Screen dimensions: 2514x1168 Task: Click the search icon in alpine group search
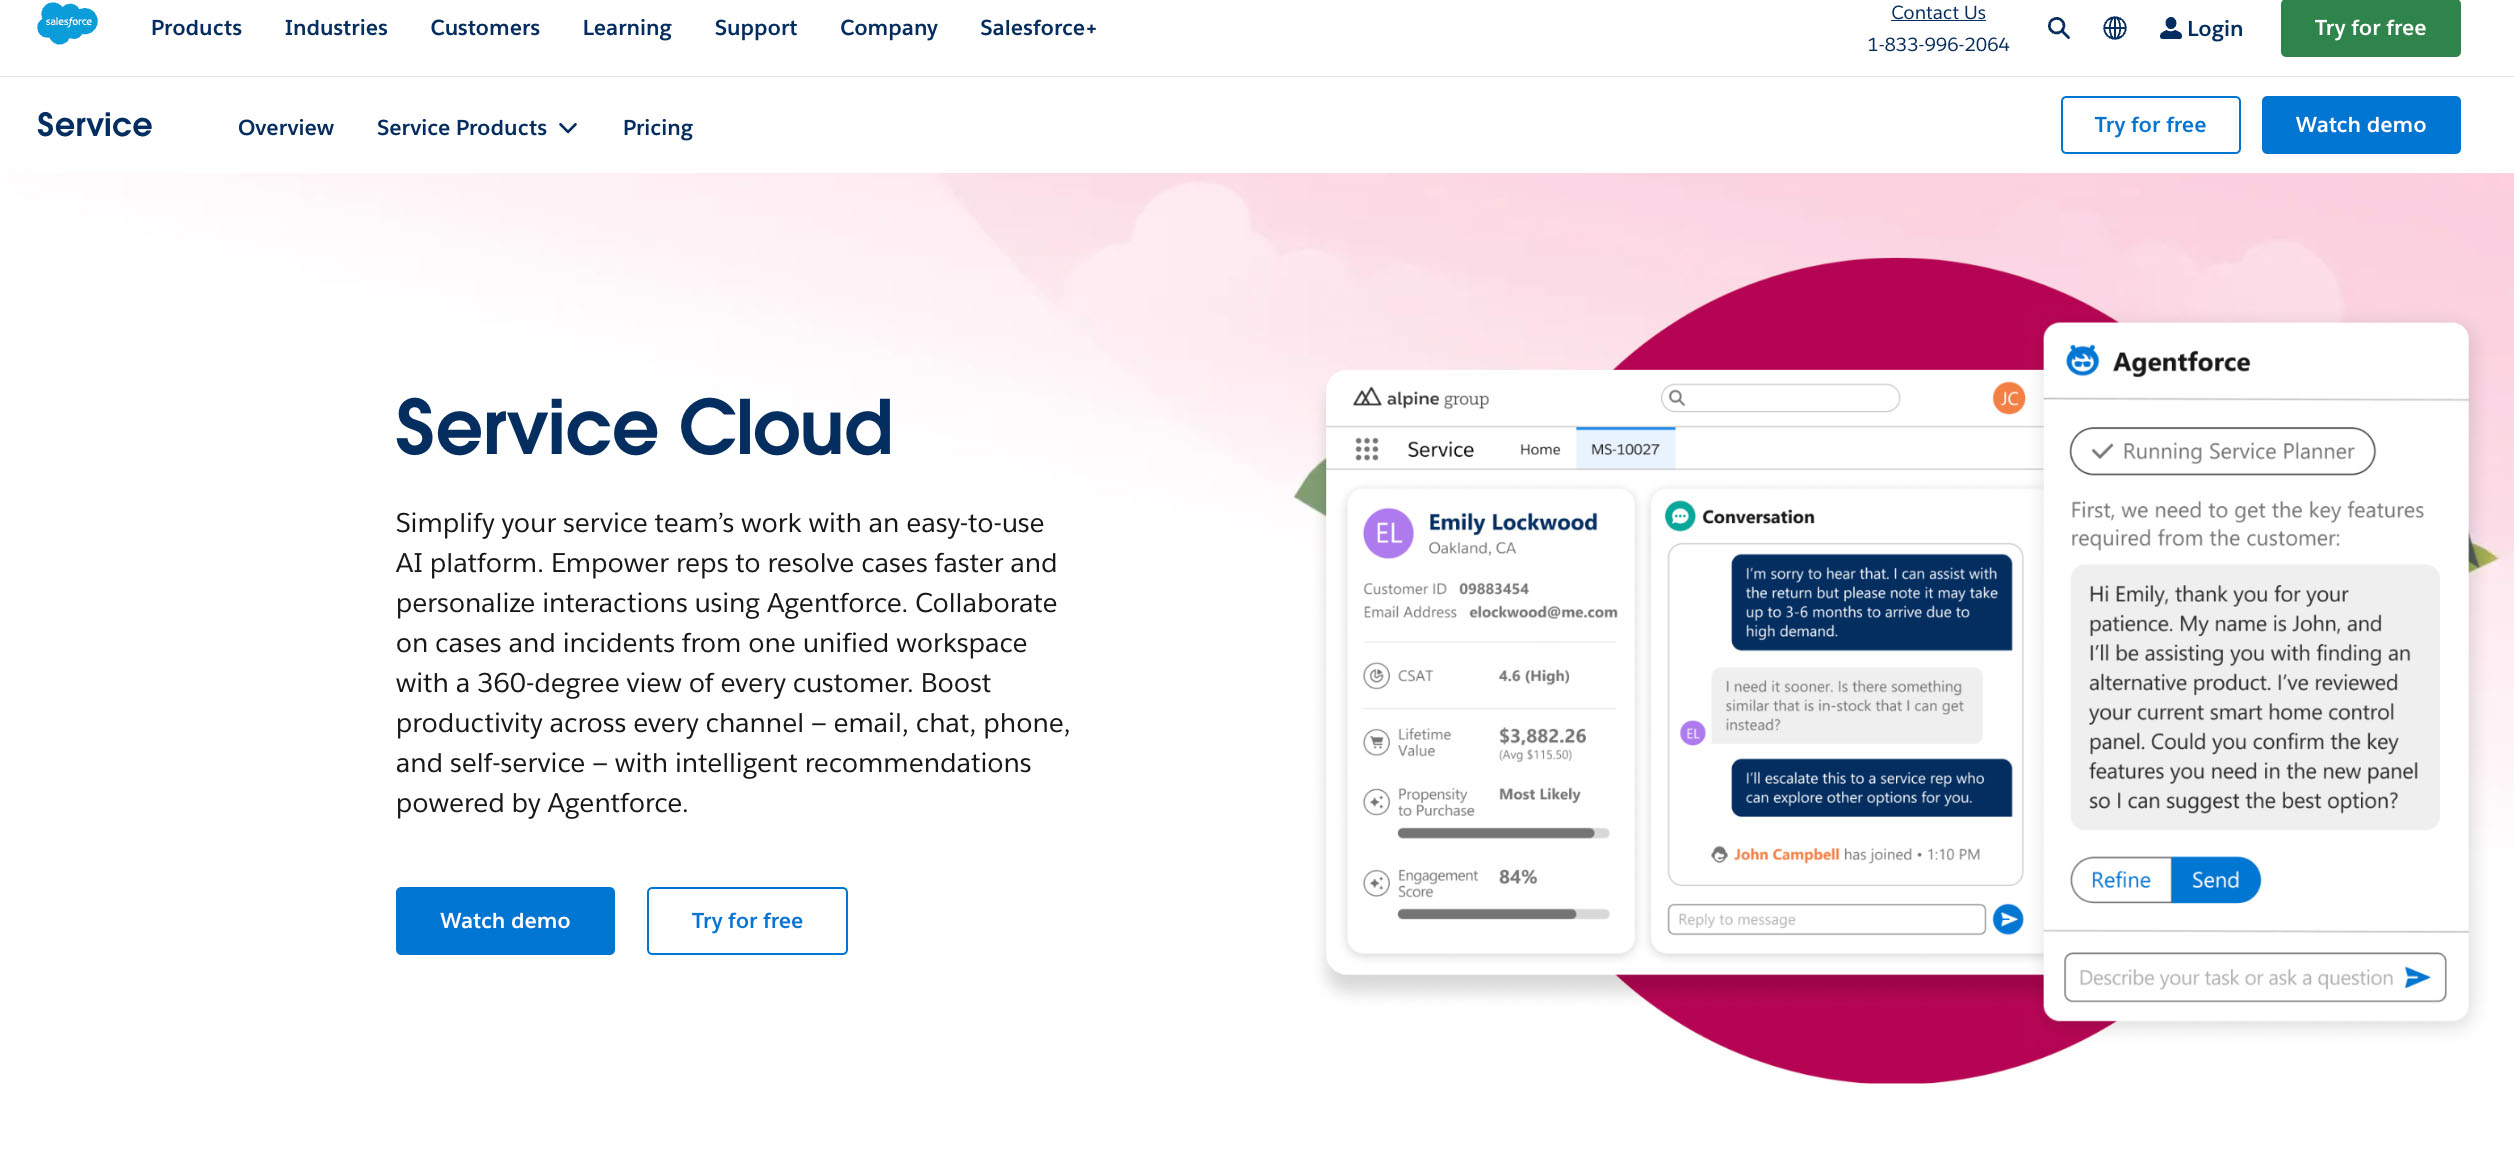pos(1677,397)
